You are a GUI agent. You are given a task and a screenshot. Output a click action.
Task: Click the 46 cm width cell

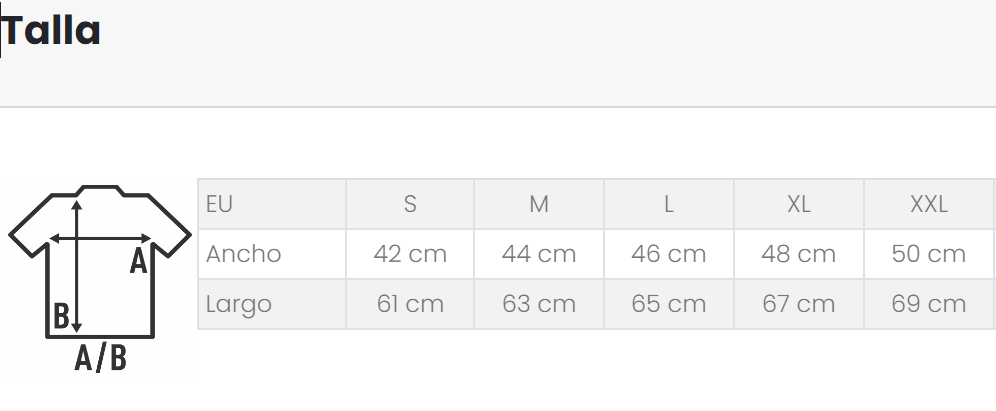pyautogui.click(x=668, y=254)
